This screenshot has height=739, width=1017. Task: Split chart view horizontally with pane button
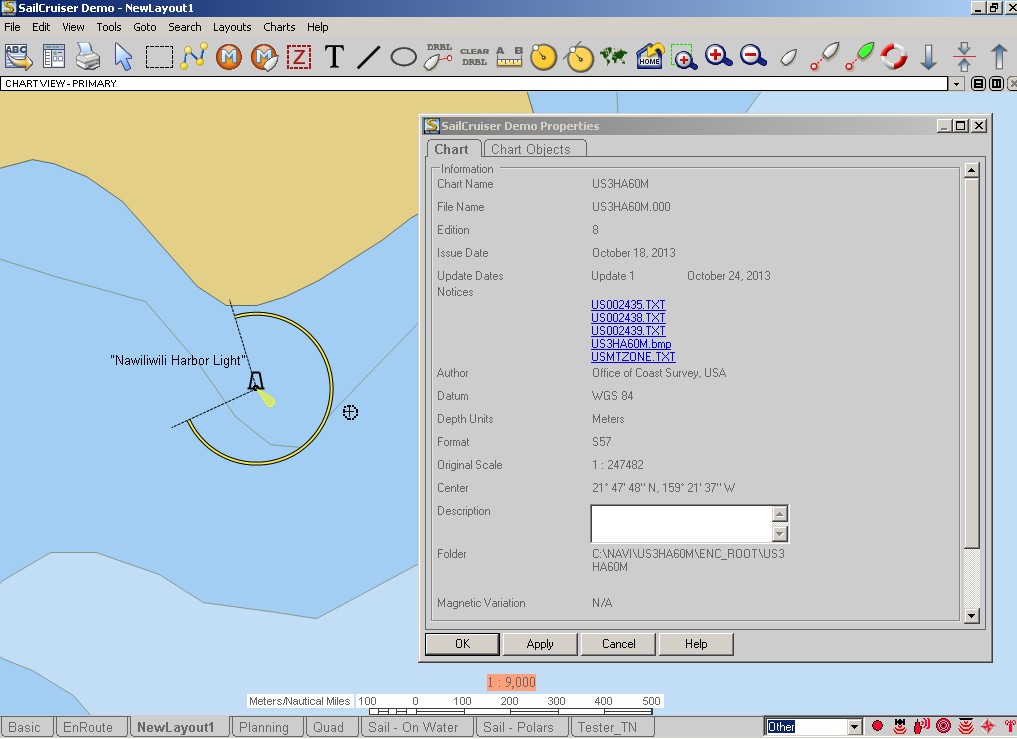979,84
